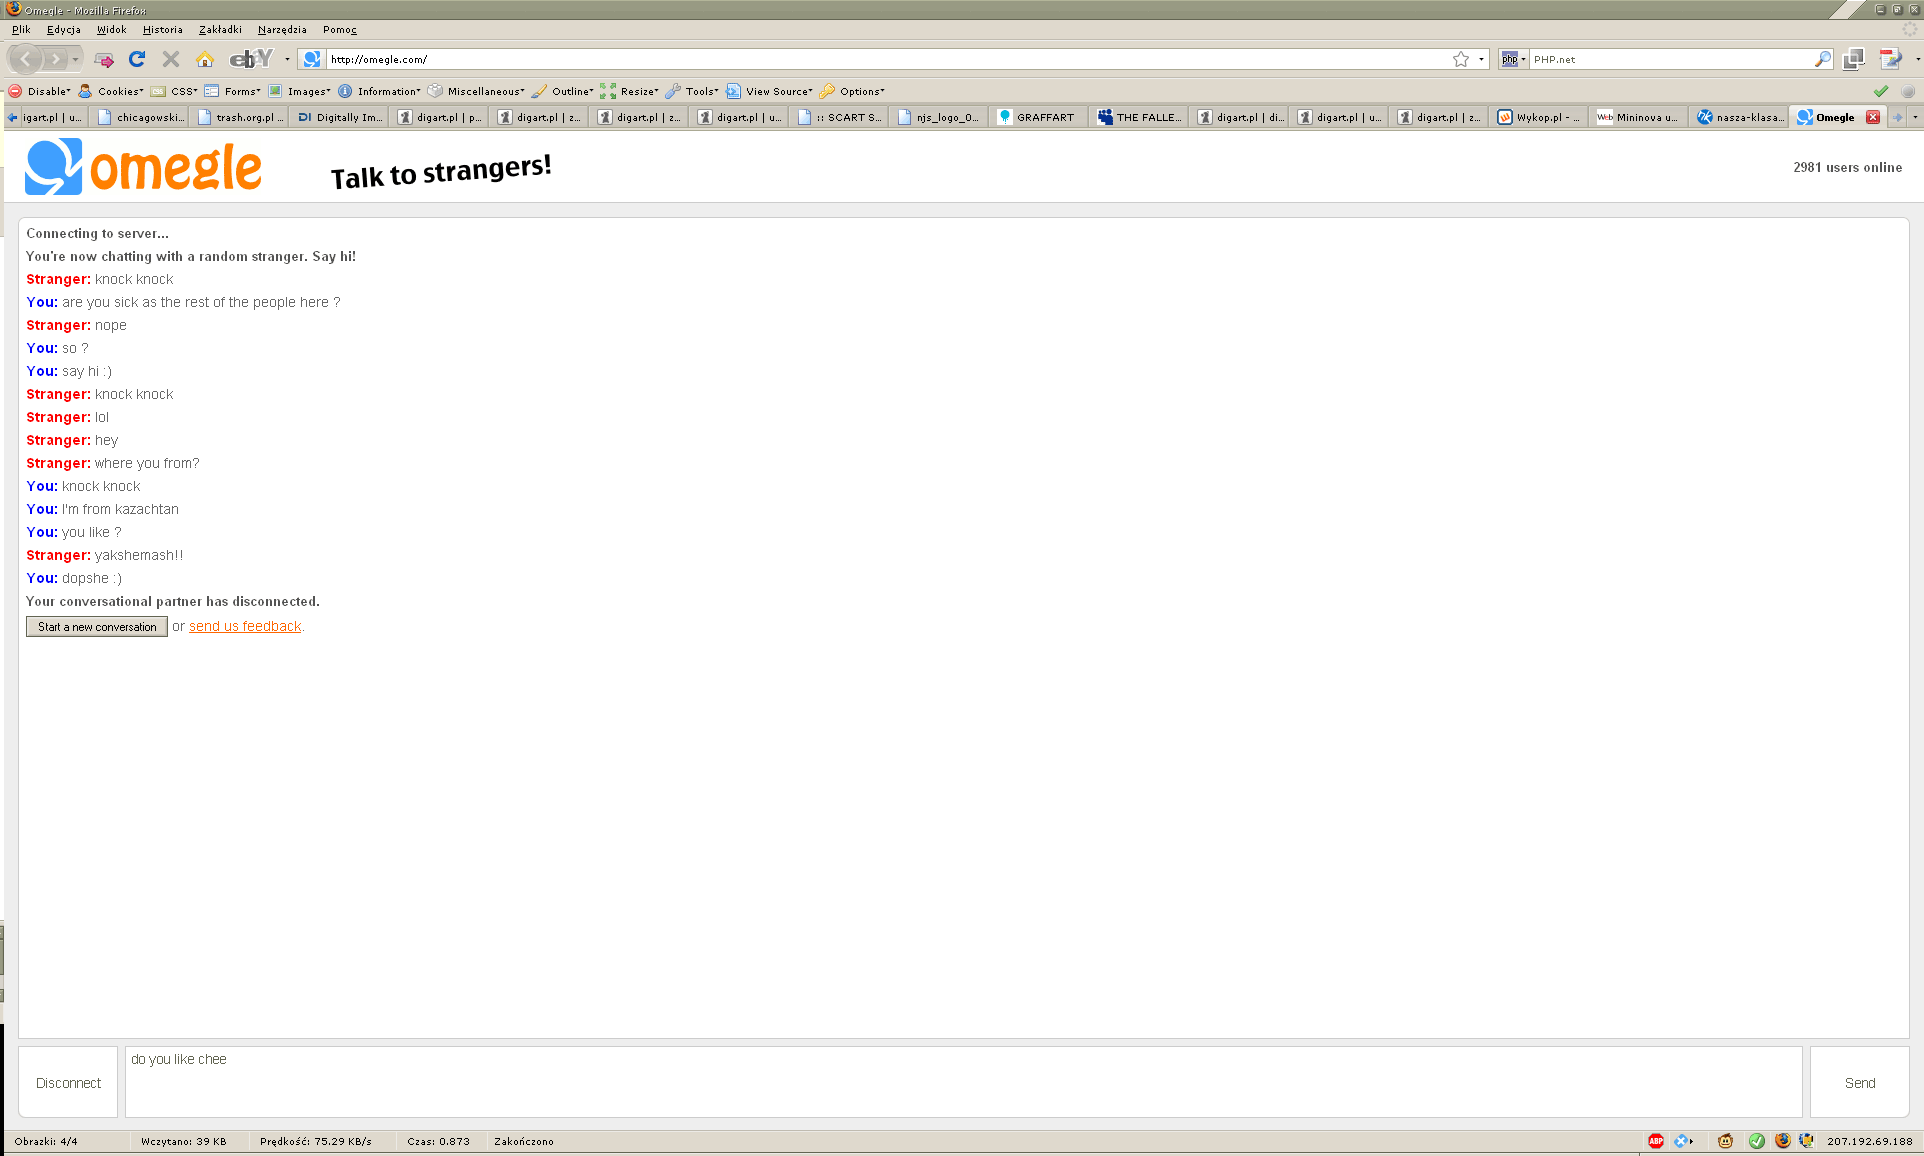1924x1156 pixels.
Task: Open the URL bar history dropdown arrow
Action: pos(1481,59)
